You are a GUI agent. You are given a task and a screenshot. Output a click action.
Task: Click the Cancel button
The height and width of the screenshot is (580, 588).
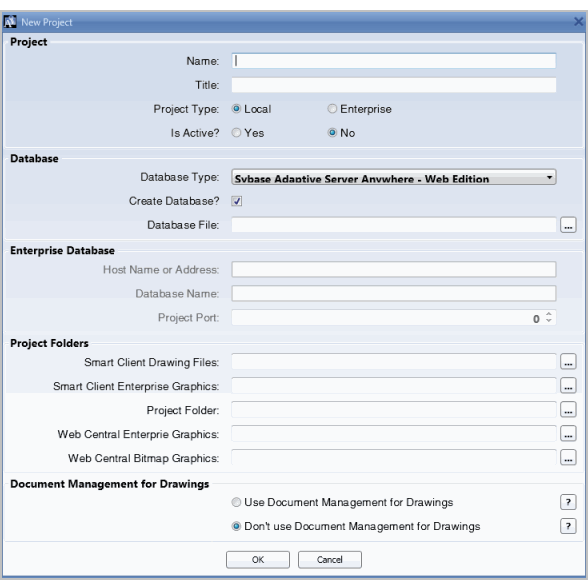coord(330,559)
